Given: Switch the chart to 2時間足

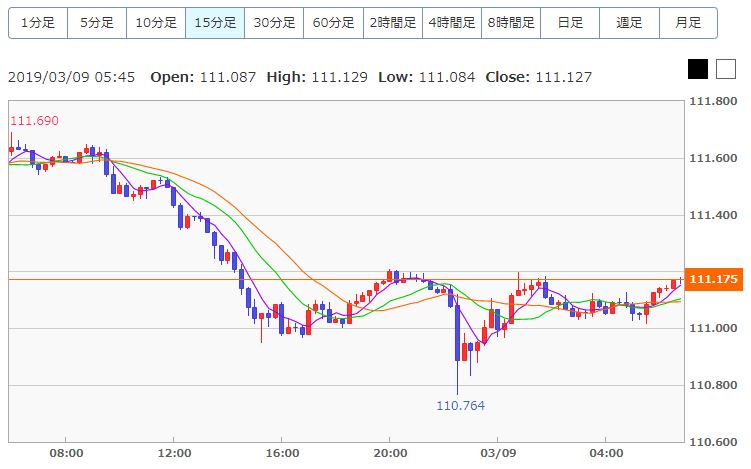Looking at the screenshot, I should click(x=392, y=22).
